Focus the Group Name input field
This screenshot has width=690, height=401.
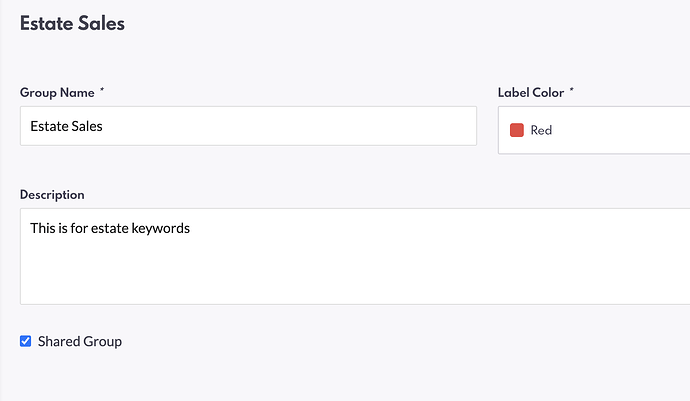pos(248,126)
